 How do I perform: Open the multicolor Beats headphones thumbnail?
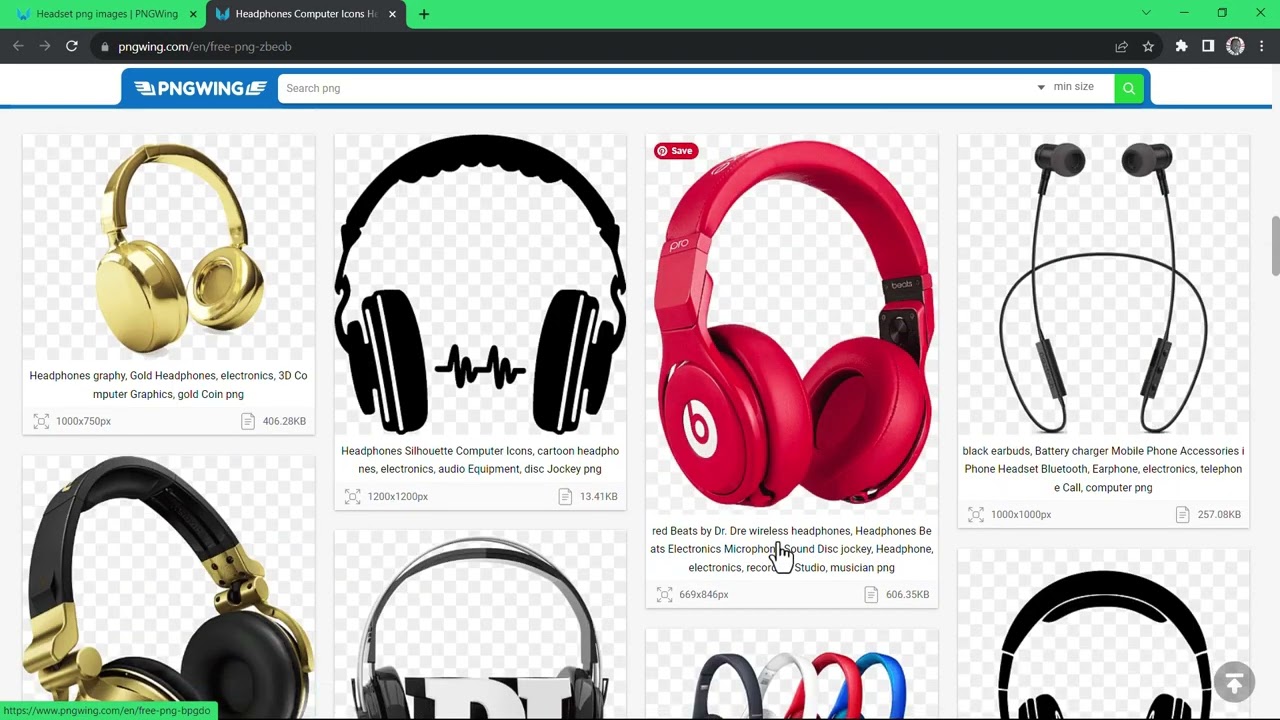tap(792, 675)
